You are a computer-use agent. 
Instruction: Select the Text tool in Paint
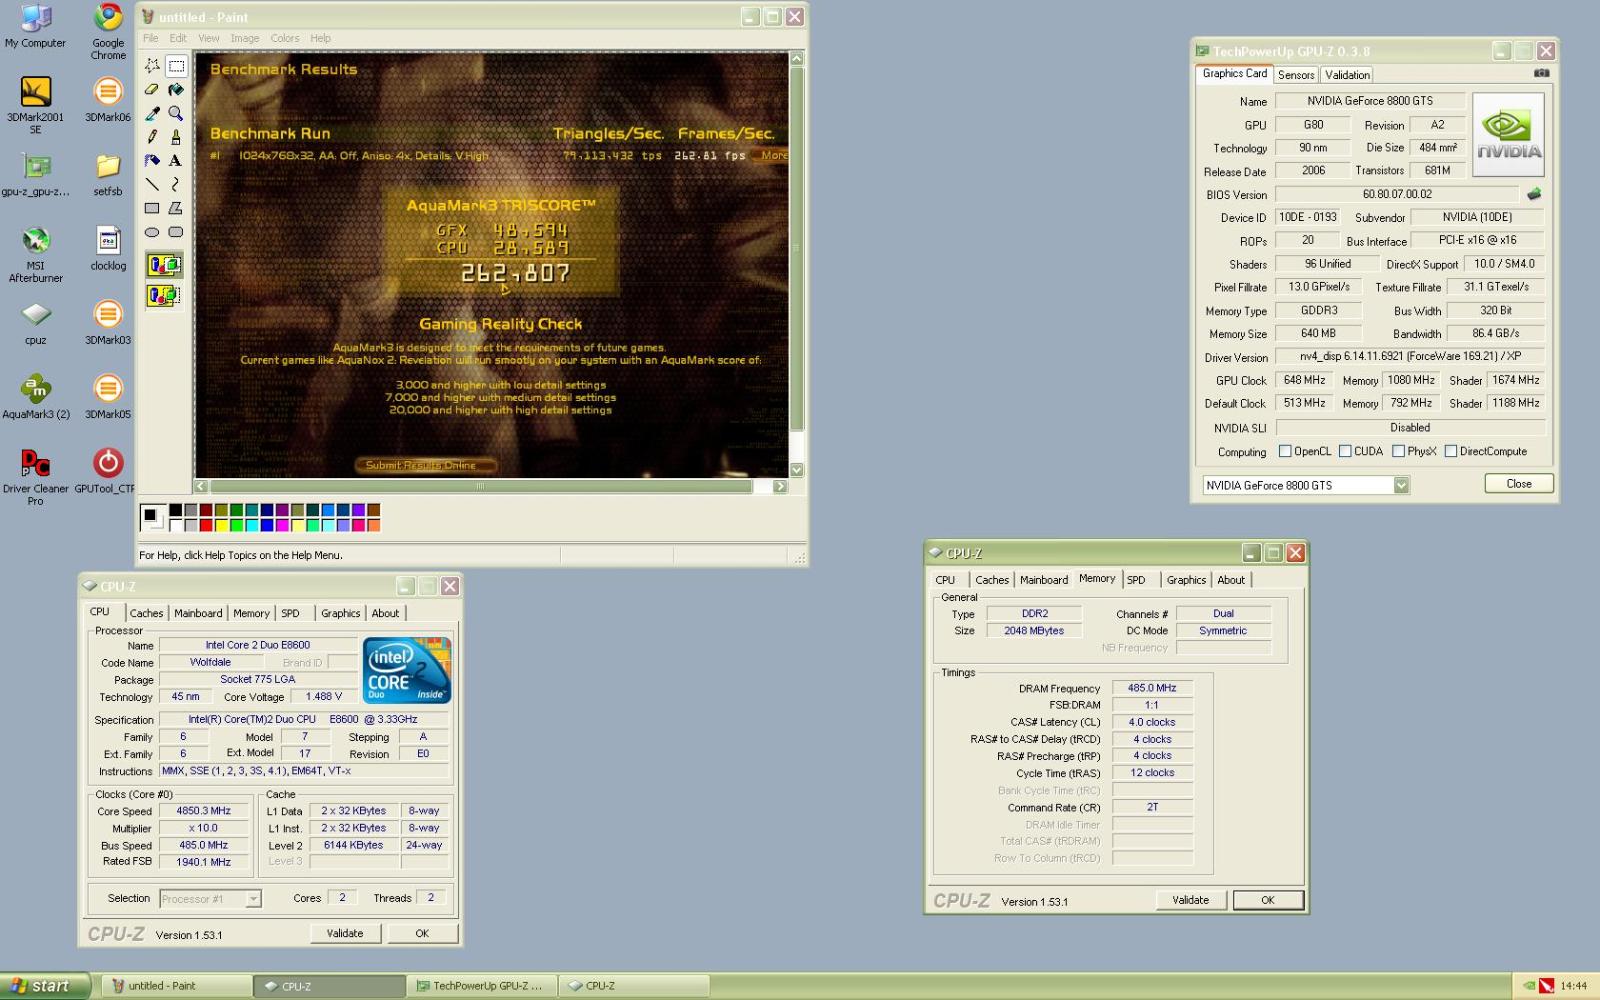(x=176, y=161)
